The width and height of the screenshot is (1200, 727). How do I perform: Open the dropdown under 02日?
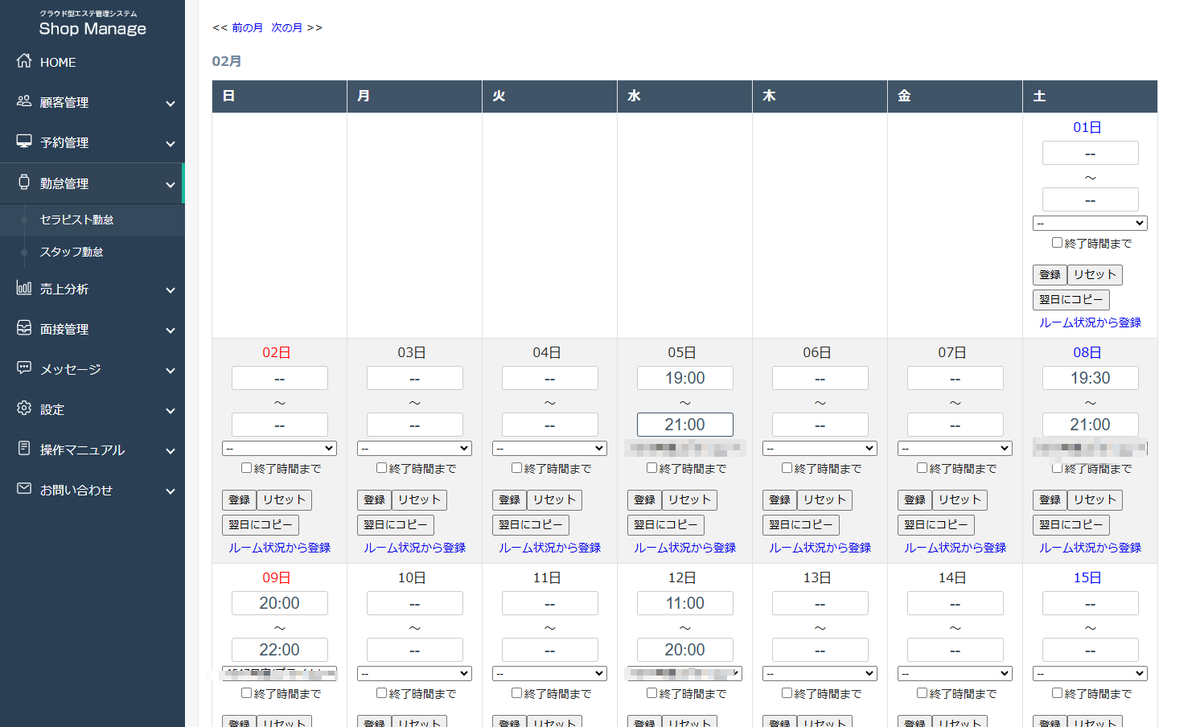click(x=279, y=448)
